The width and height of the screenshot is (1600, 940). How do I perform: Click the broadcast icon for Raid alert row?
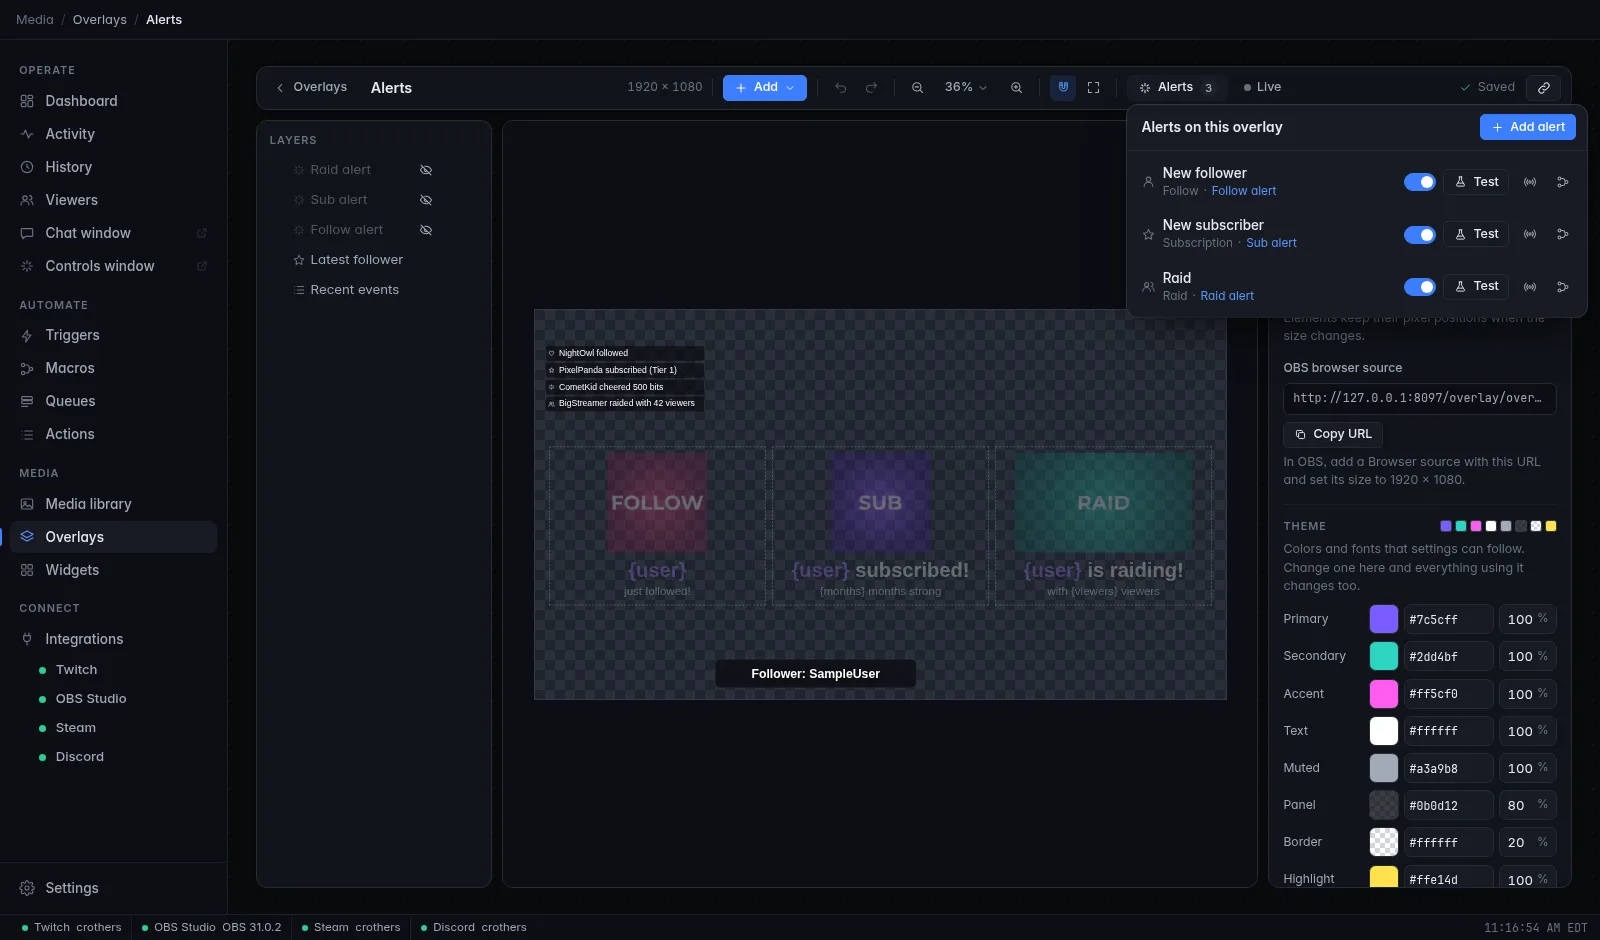pos(1530,287)
